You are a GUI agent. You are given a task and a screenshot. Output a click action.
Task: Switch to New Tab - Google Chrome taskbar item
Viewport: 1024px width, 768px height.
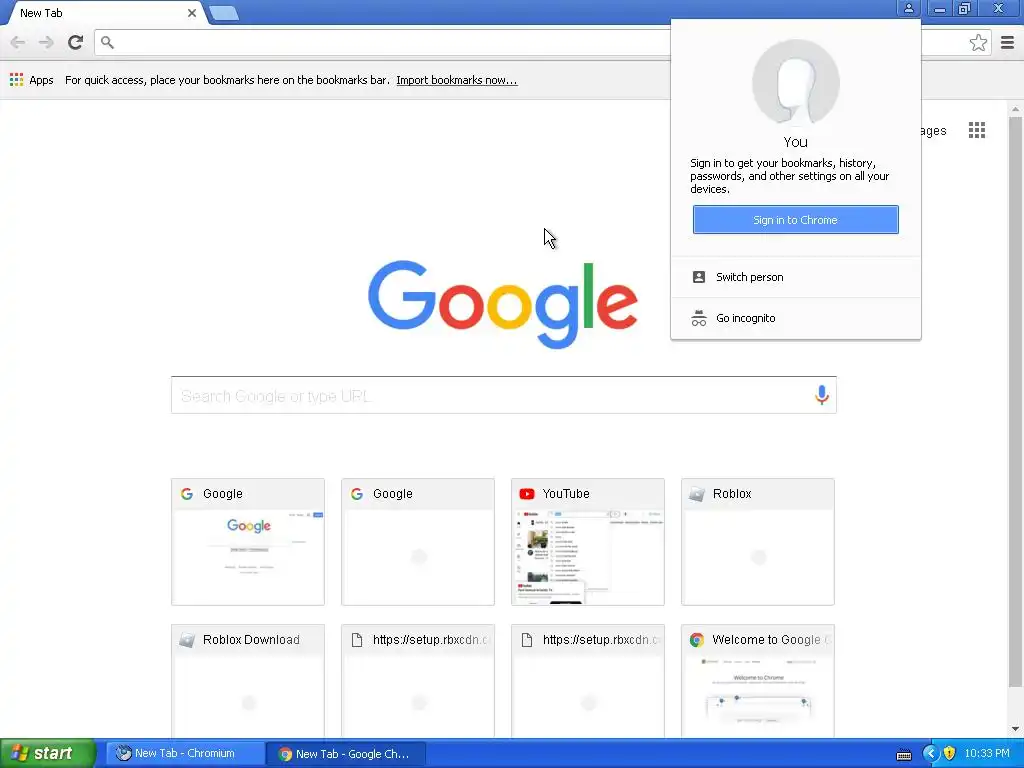(346, 754)
